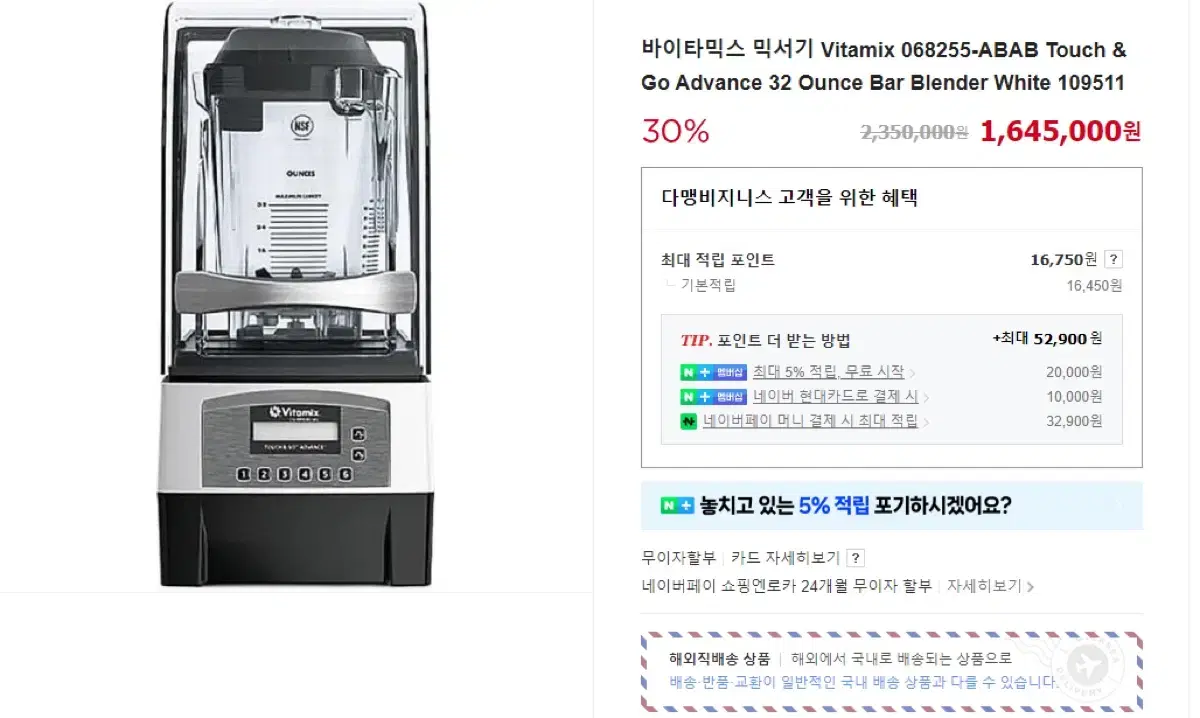Screen dimensions: 1200x718
Task: Click the N+ 멤버십 badge beside 현대카드 row
Action: tap(714, 397)
